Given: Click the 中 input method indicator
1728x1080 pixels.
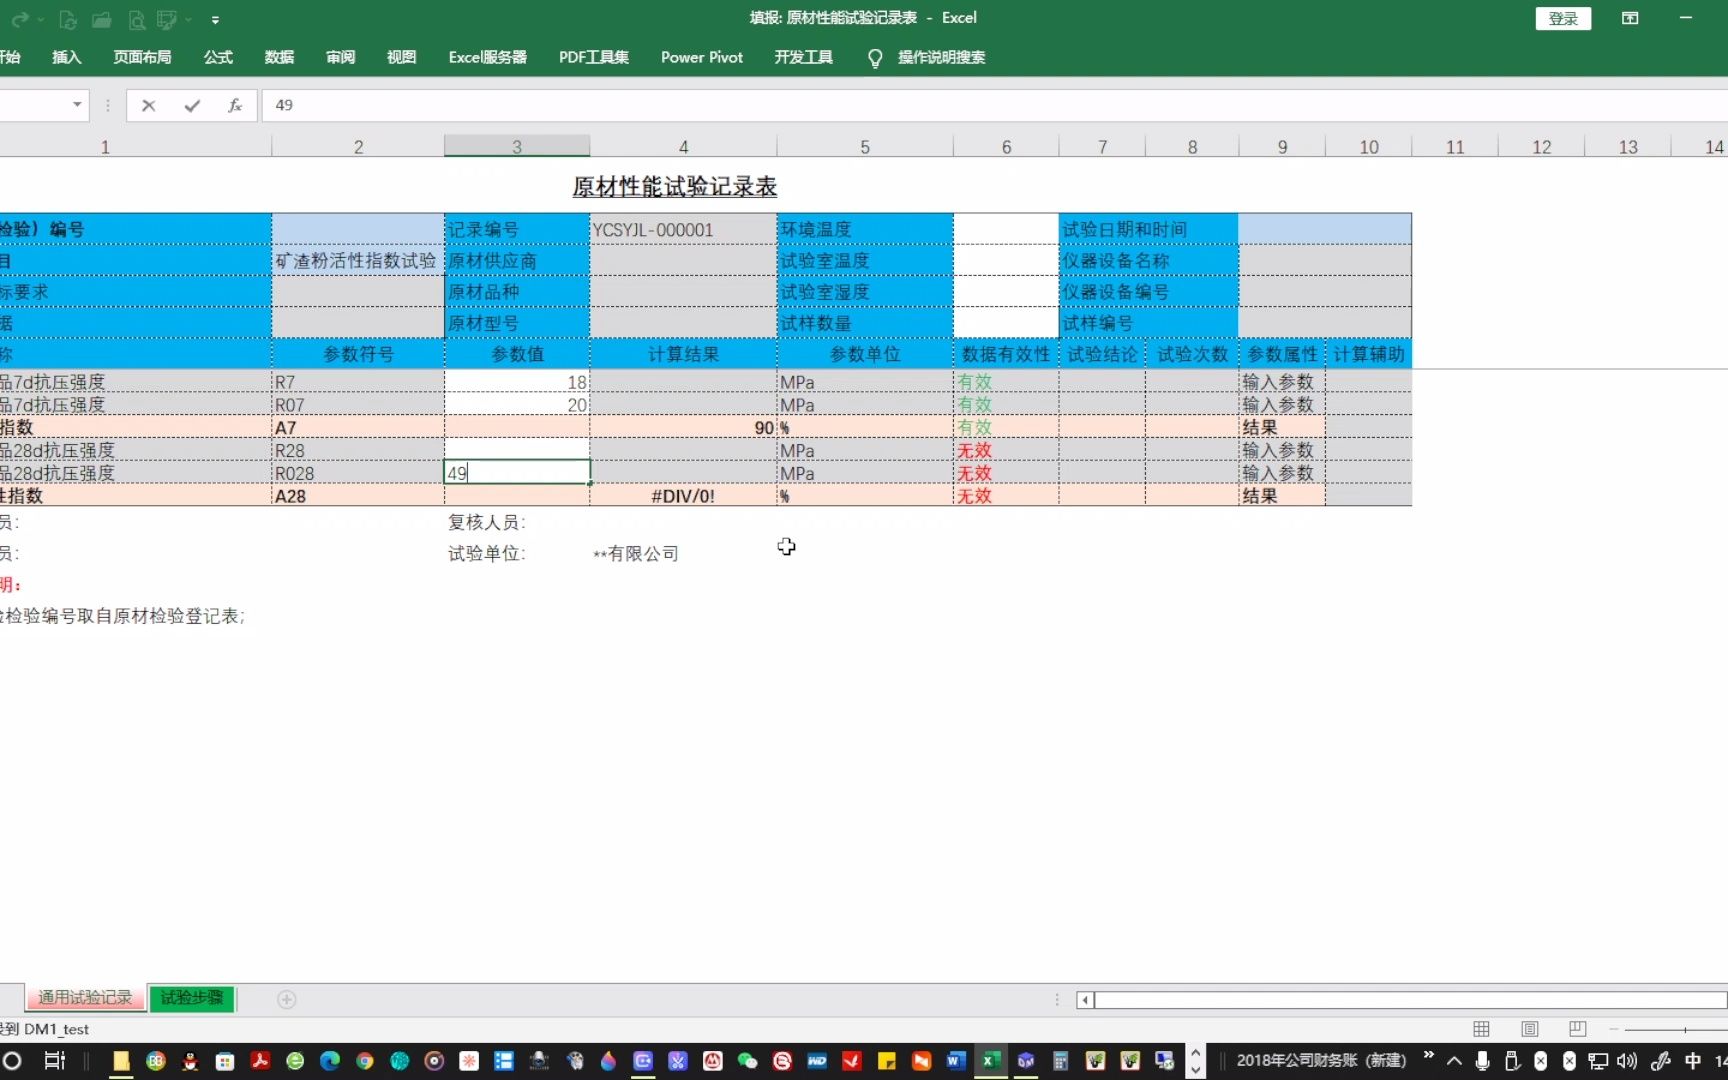Looking at the screenshot, I should coord(1693,1061).
